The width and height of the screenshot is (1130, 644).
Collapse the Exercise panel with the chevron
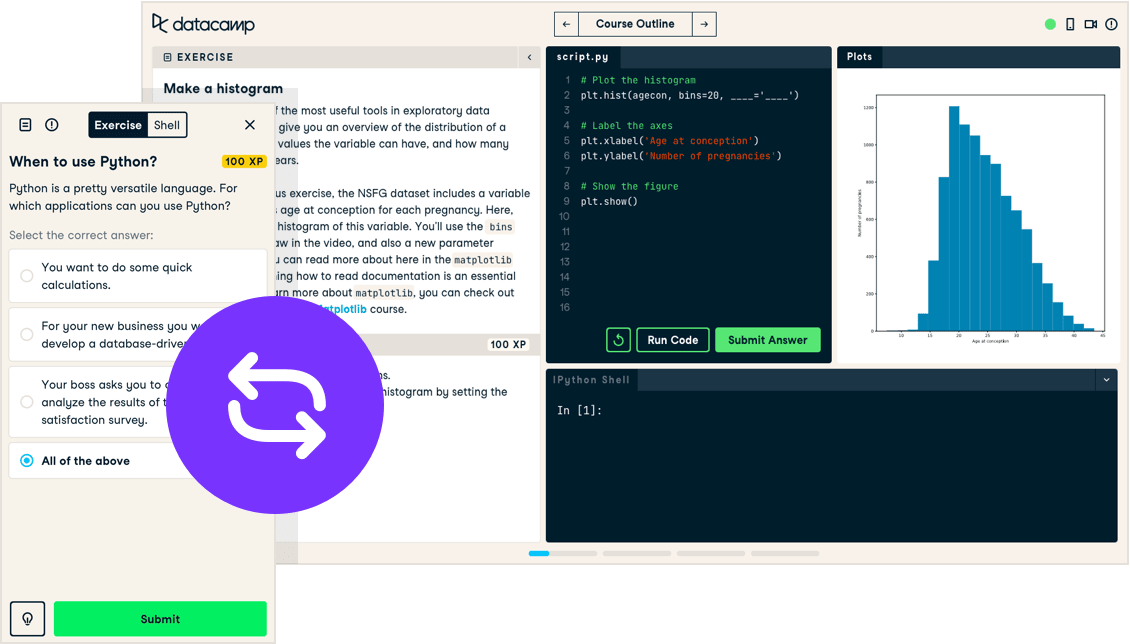(529, 58)
